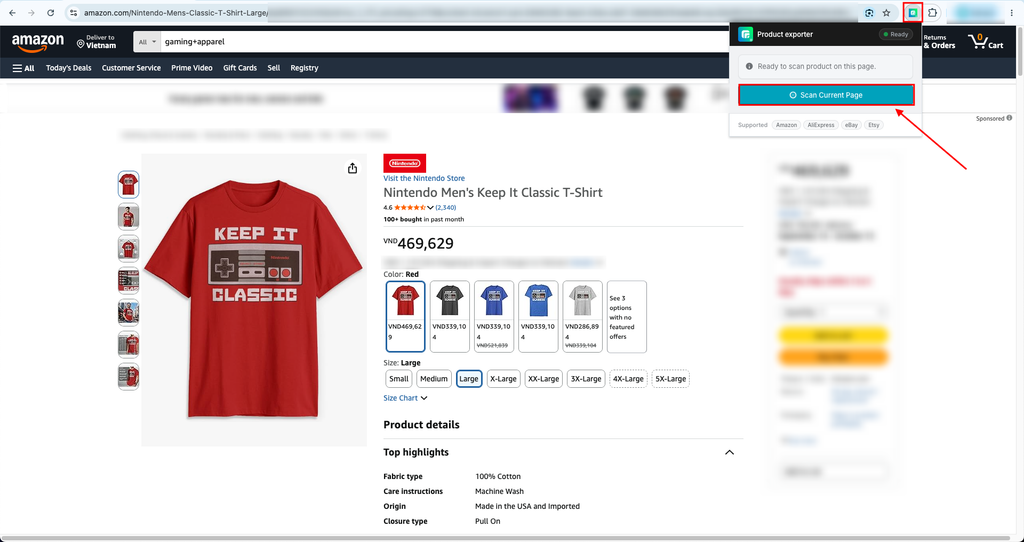
Task: Go back using browser back arrow
Action: pyautogui.click(x=12, y=13)
